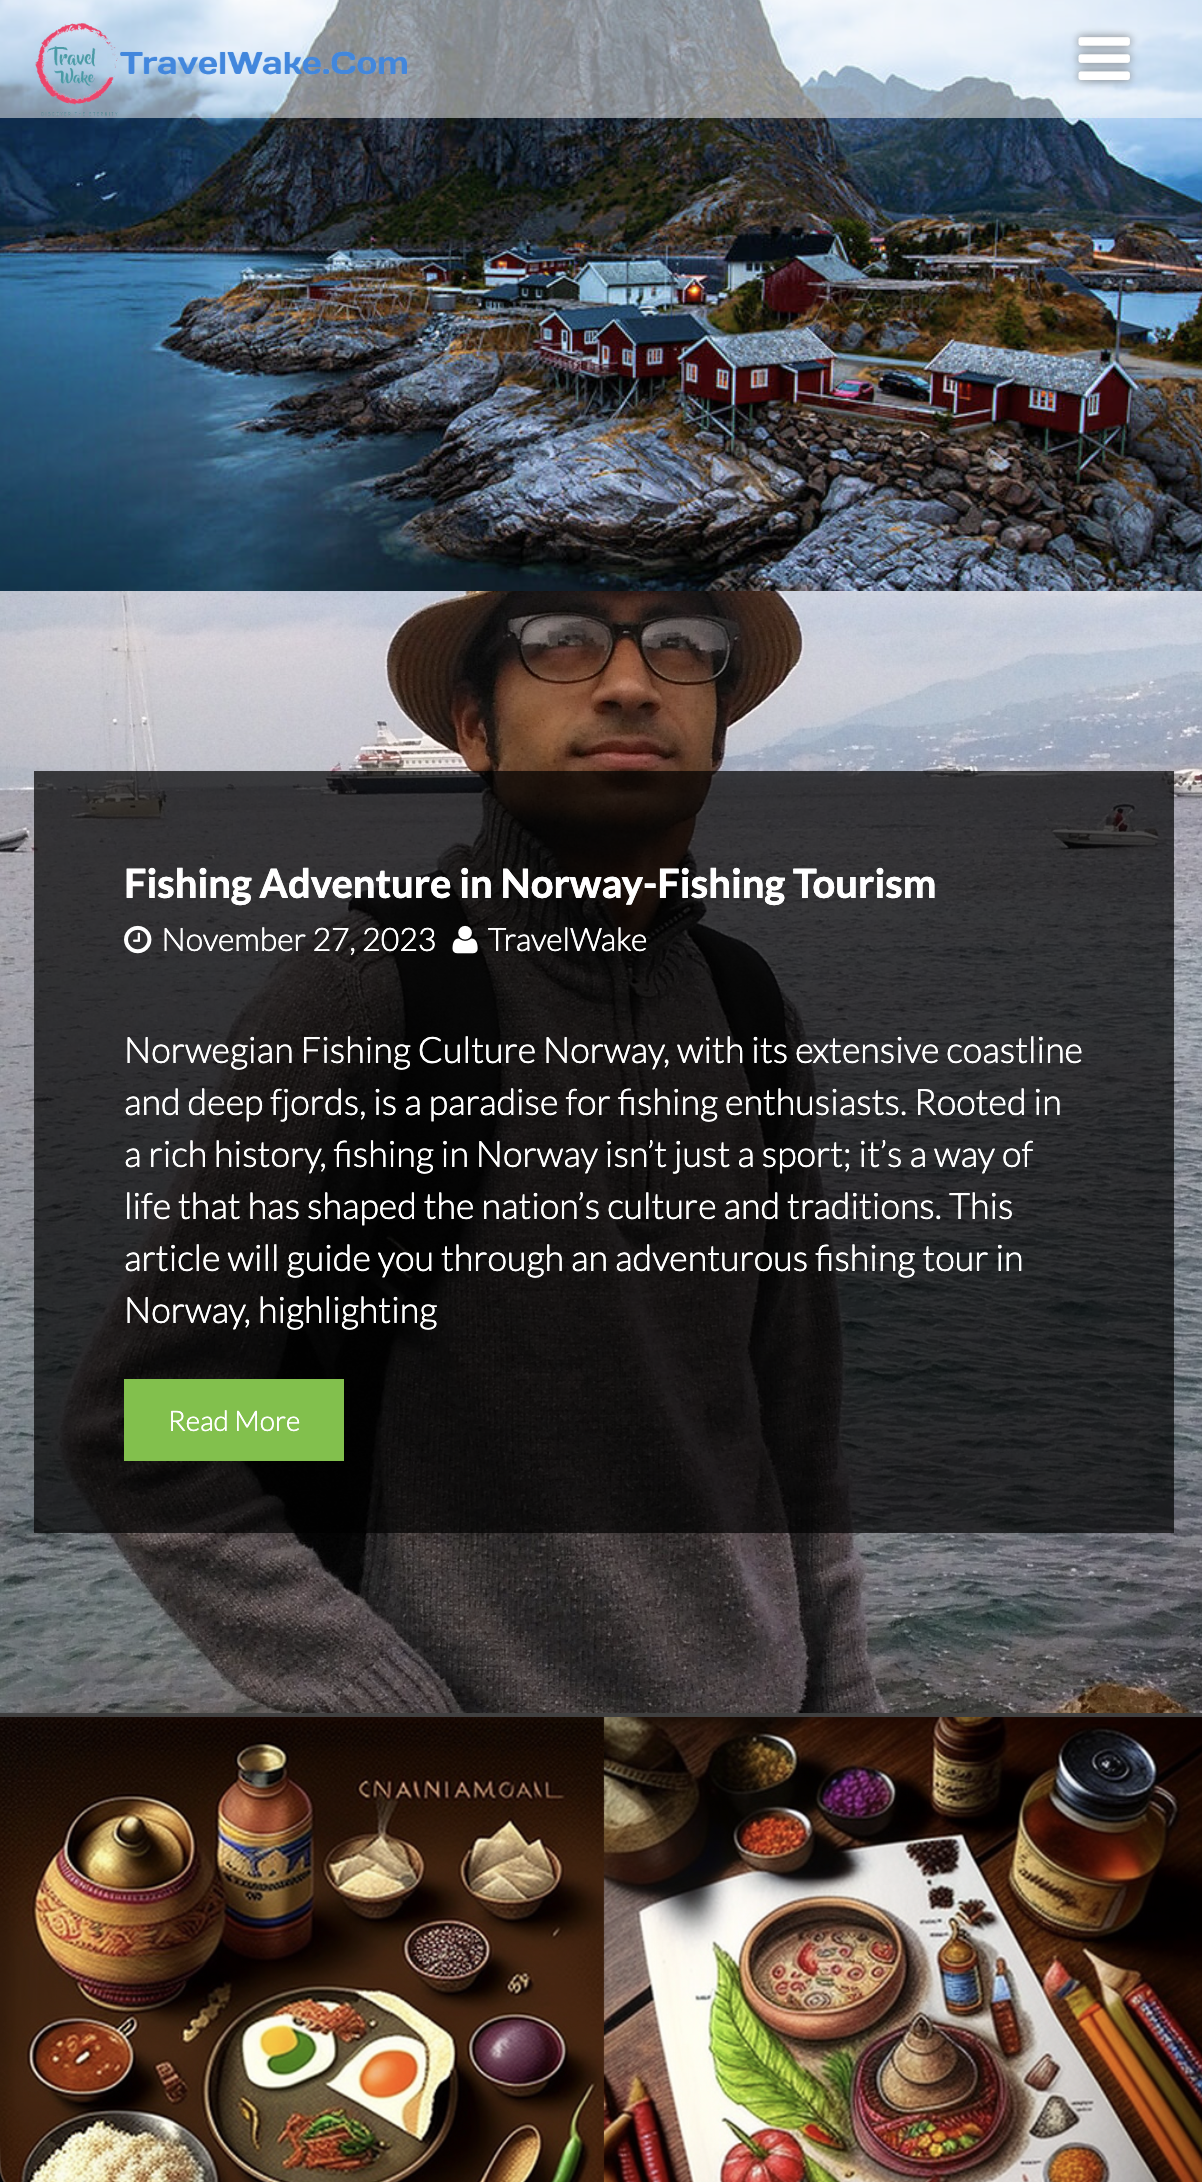Click the circular Travel Wake logo
The width and height of the screenshot is (1202, 2182).
[x=74, y=63]
